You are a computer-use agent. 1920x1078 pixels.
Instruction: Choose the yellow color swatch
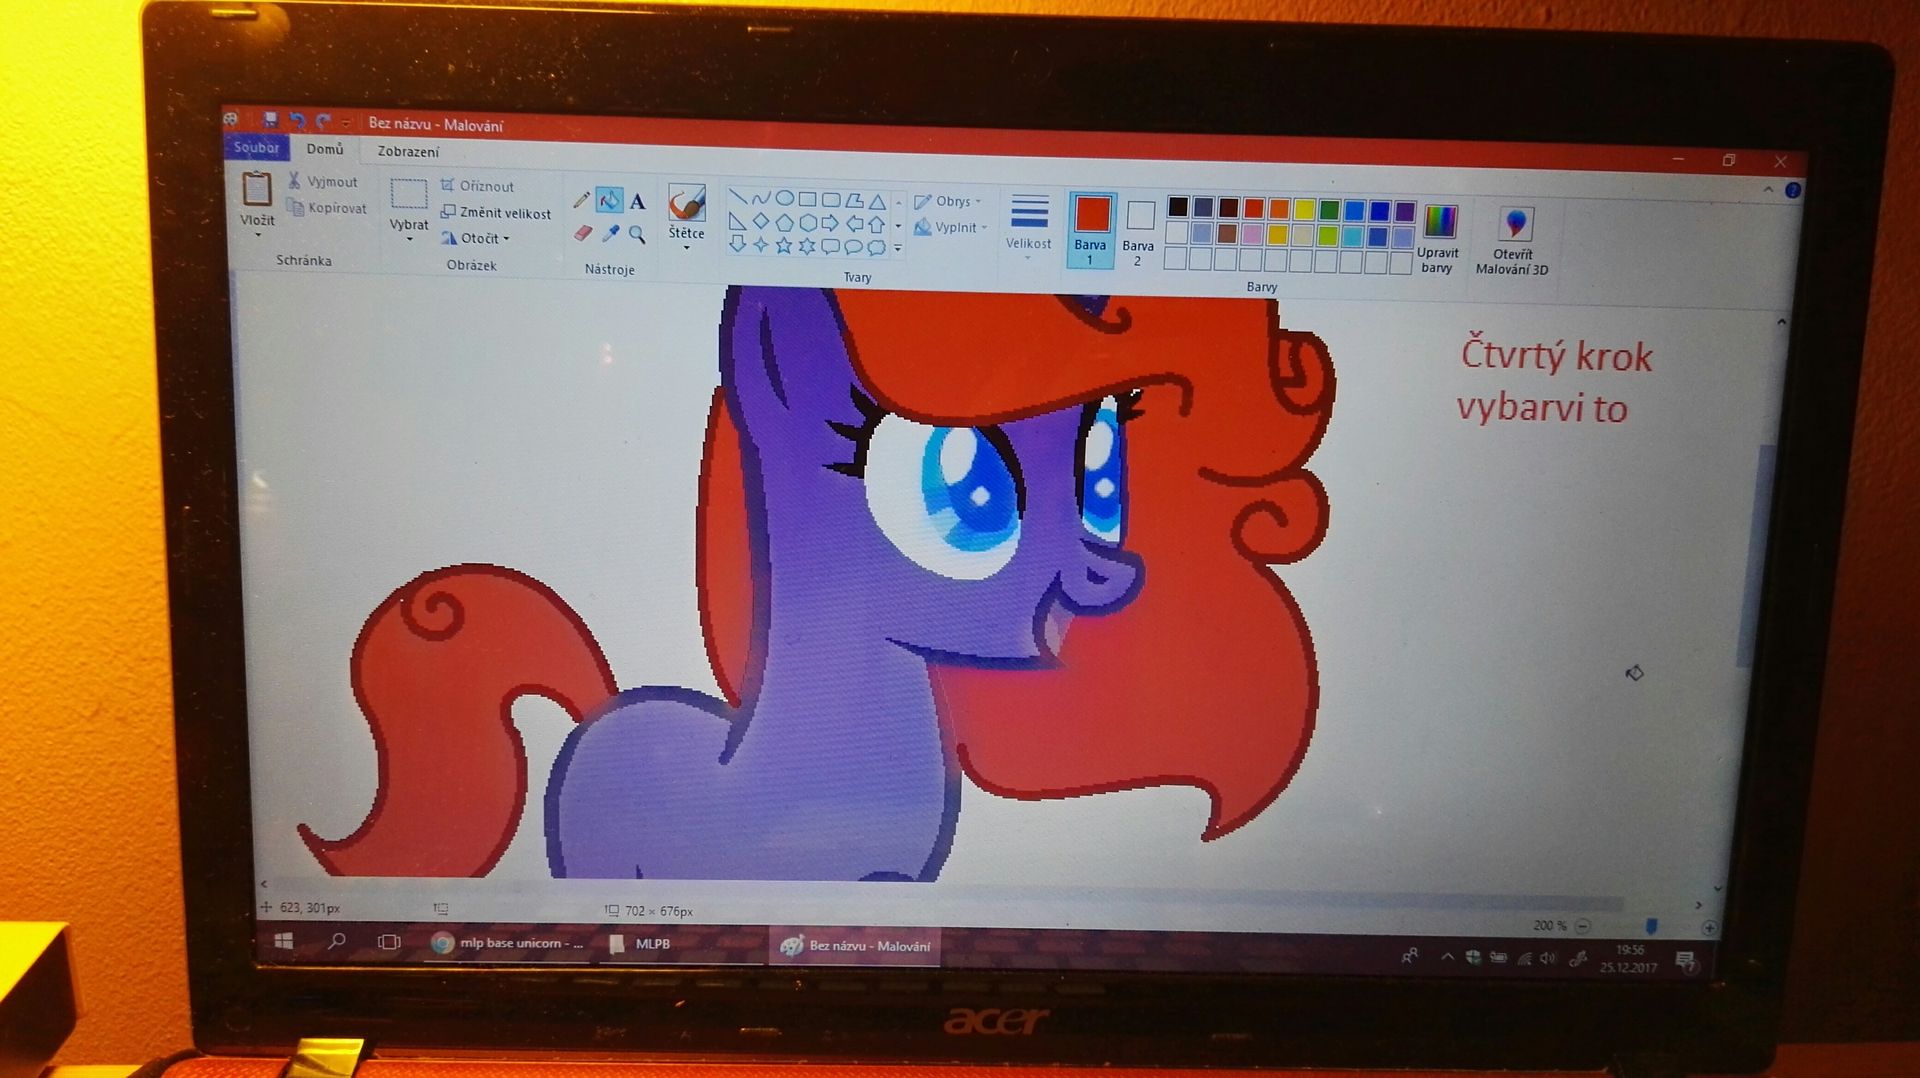pyautogui.click(x=1304, y=209)
